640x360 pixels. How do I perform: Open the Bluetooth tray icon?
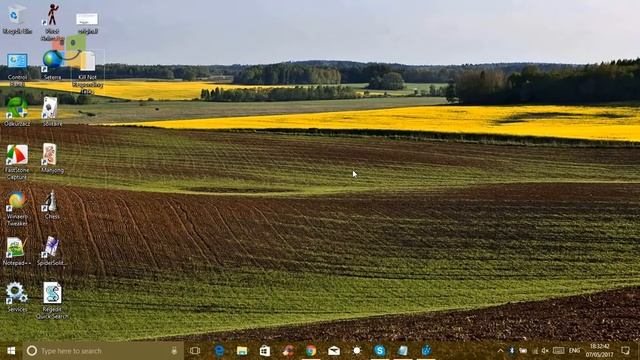point(511,351)
